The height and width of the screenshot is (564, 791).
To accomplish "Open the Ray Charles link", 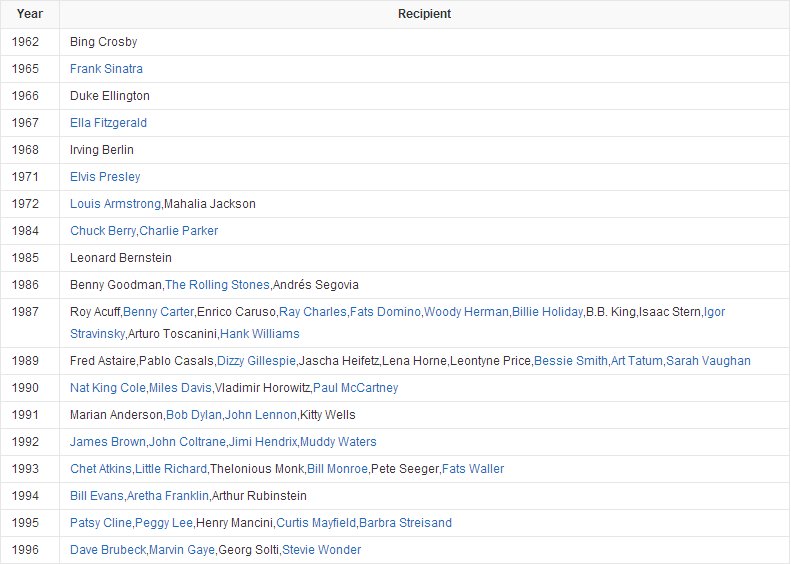I will 313,312.
